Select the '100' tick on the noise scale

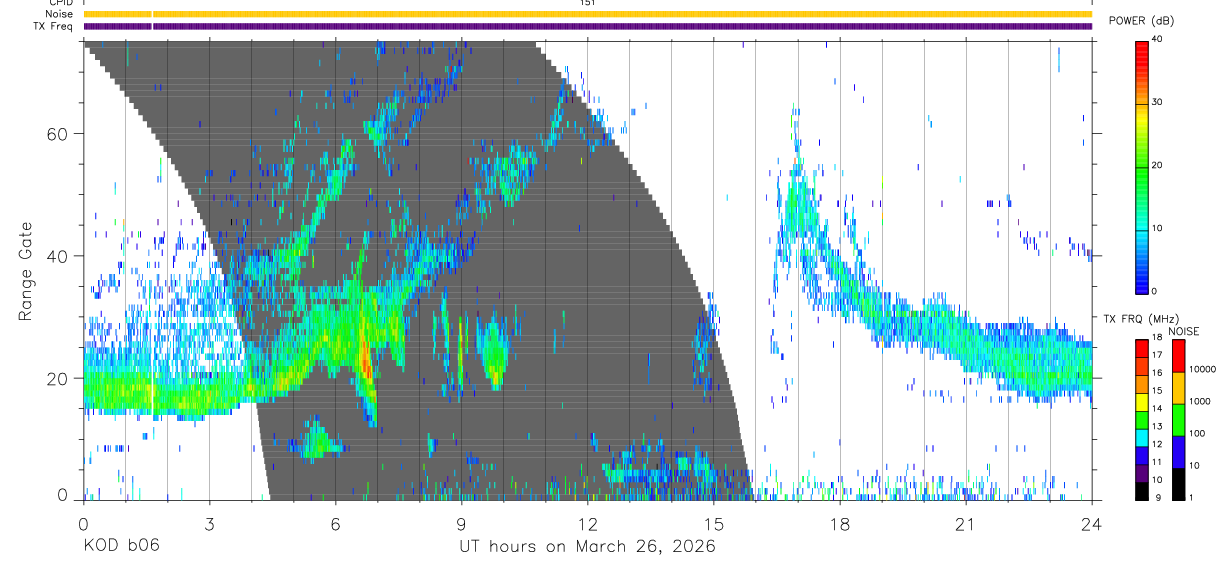point(1195,433)
